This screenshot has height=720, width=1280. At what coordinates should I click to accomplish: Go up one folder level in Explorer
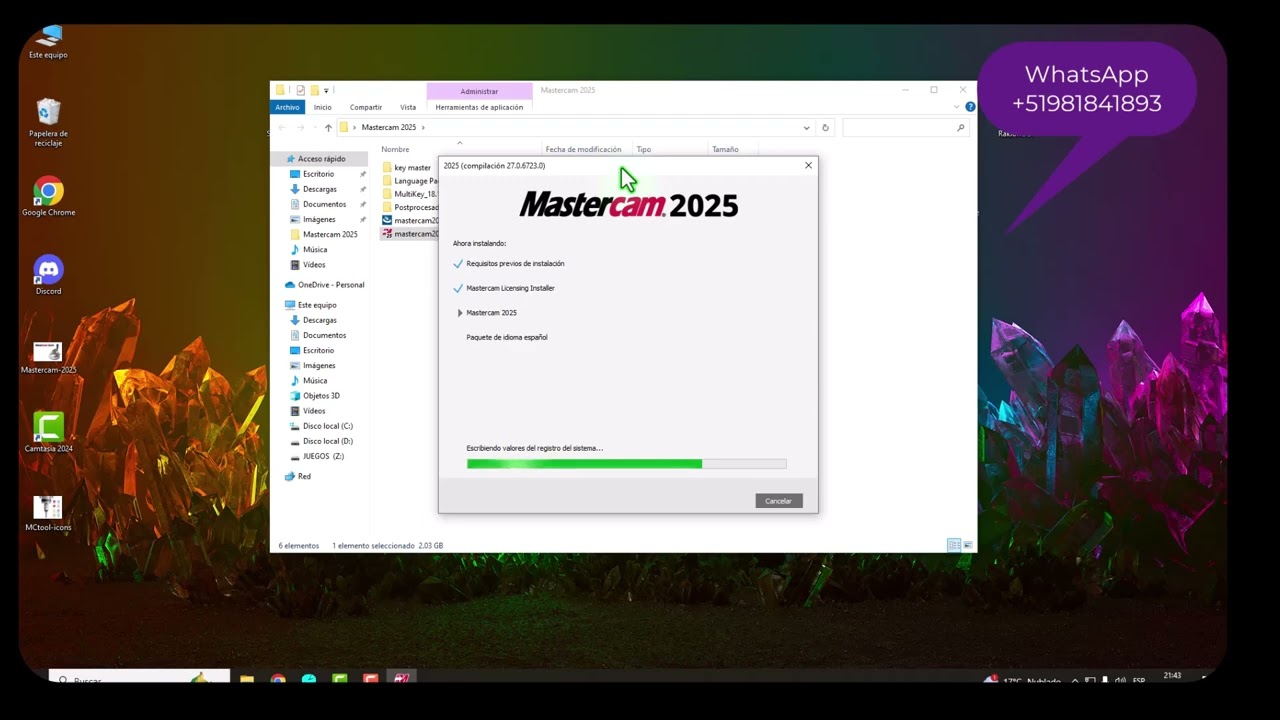click(328, 128)
